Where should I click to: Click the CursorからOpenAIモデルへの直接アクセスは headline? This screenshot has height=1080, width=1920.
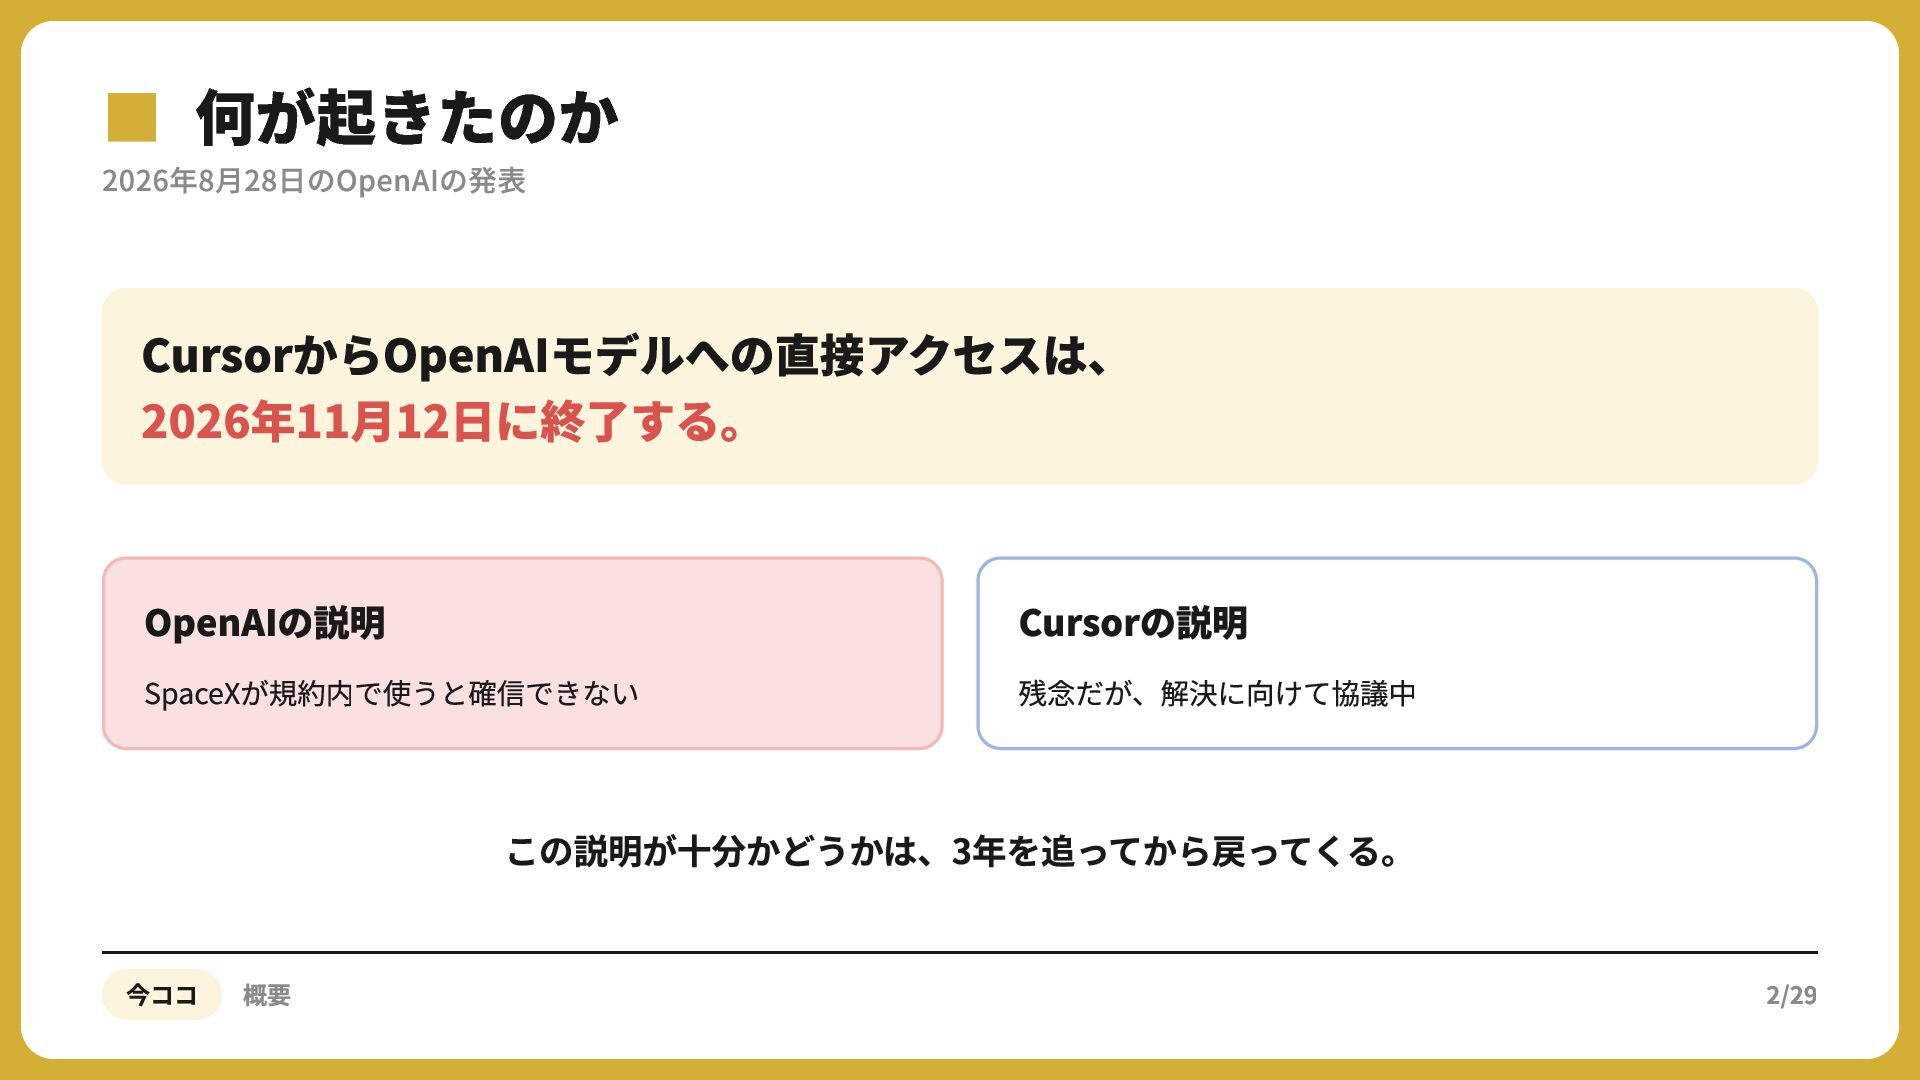(x=626, y=356)
